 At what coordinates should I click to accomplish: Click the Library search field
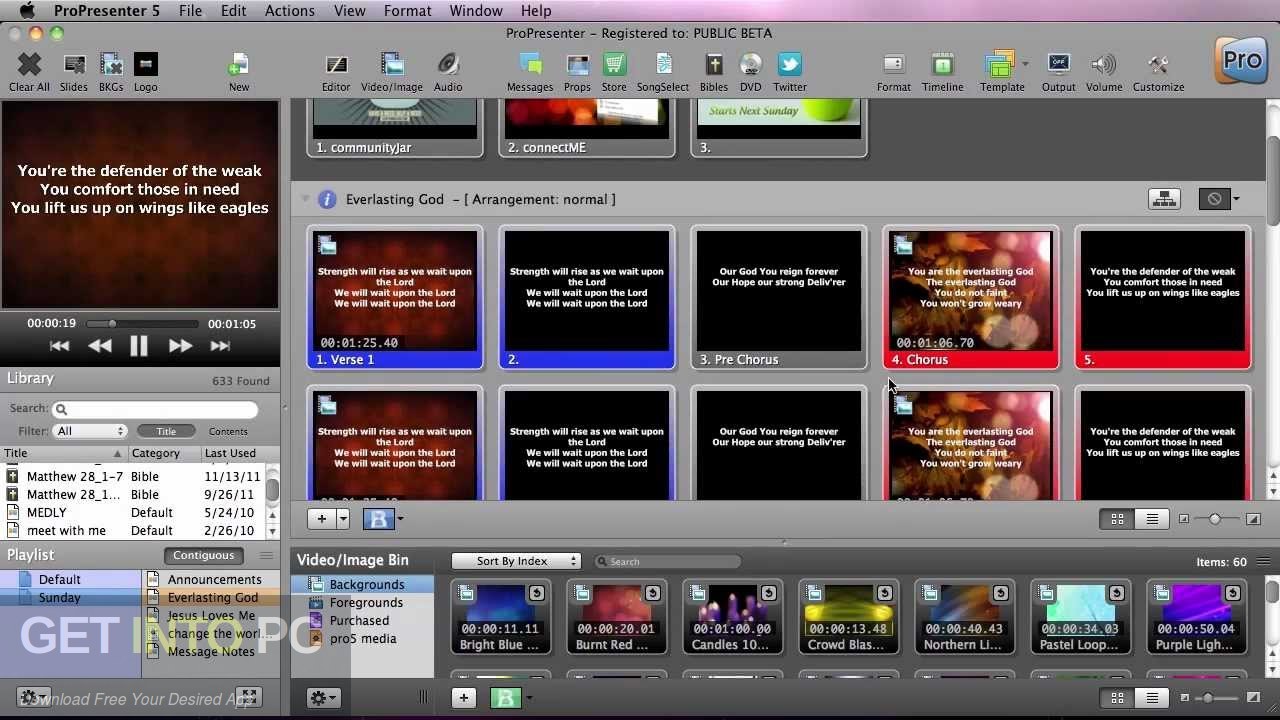pos(156,409)
